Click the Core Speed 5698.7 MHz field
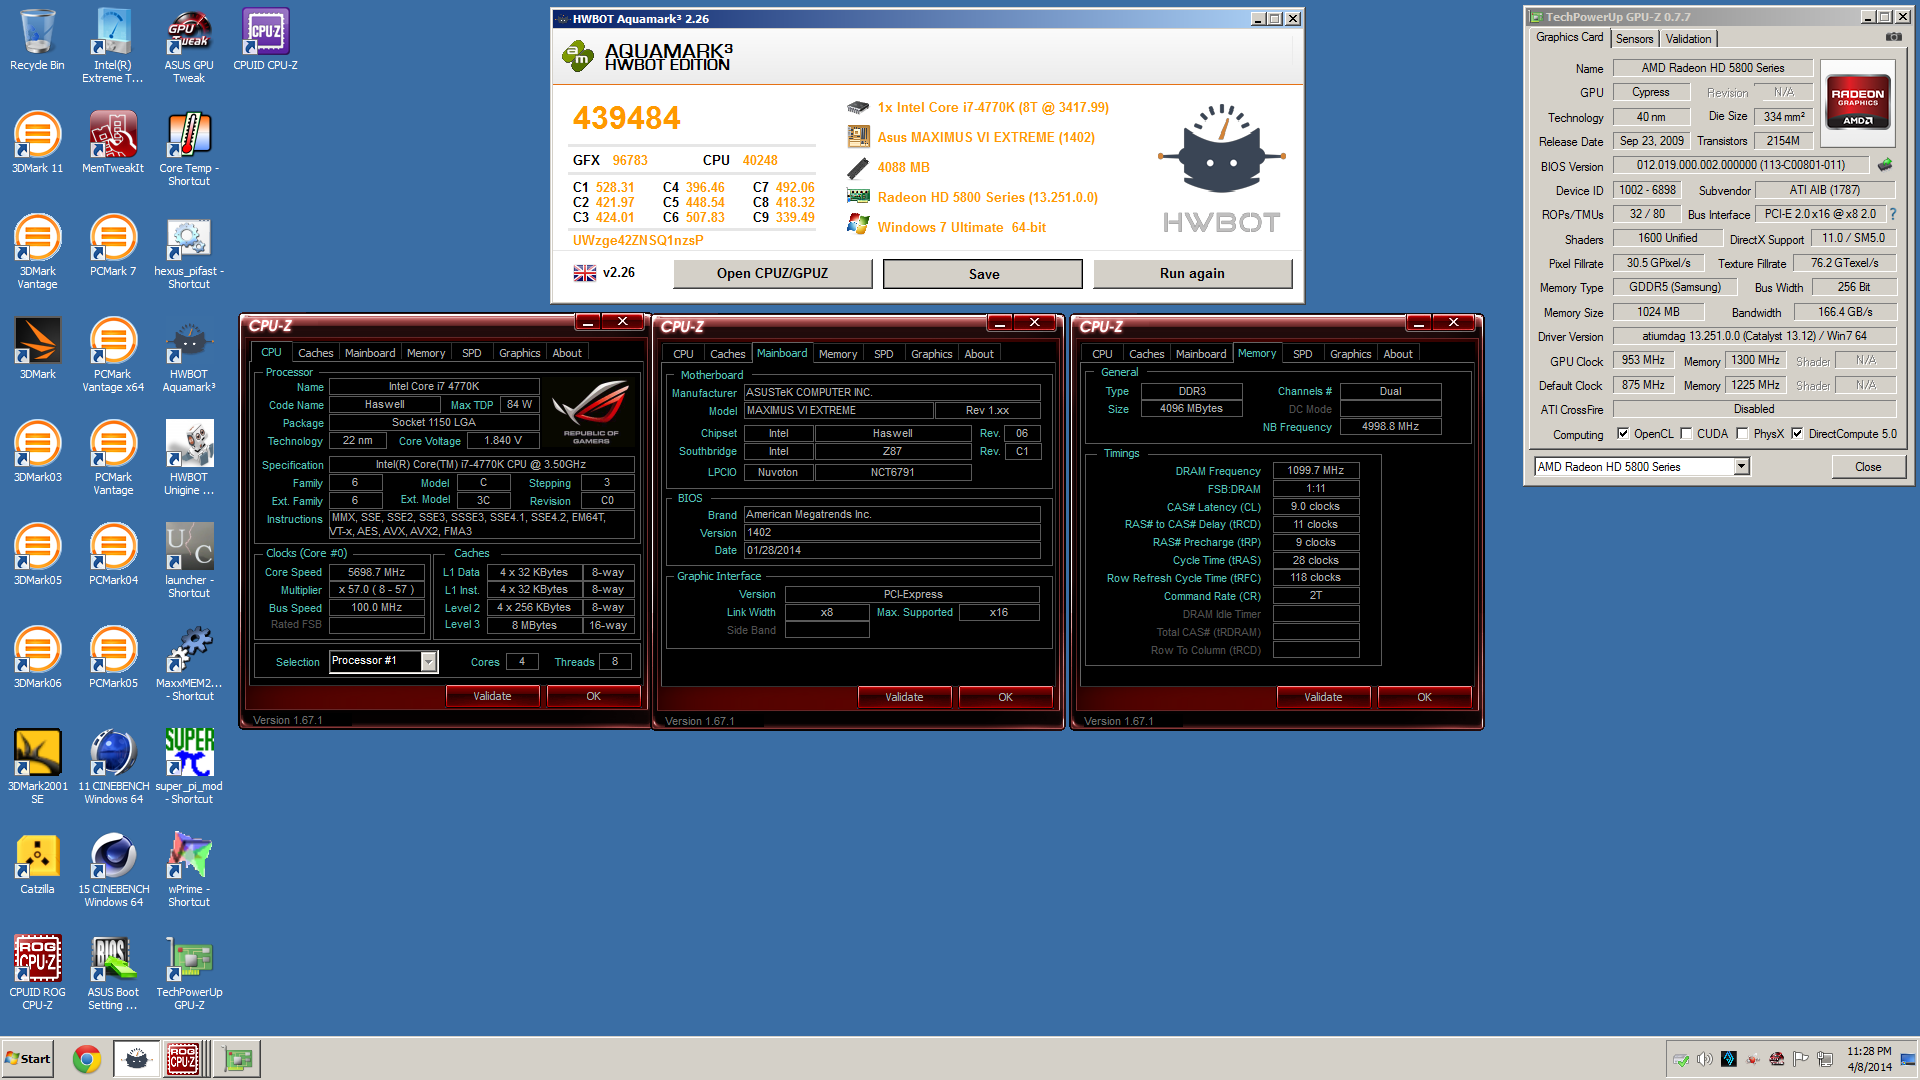 (377, 572)
